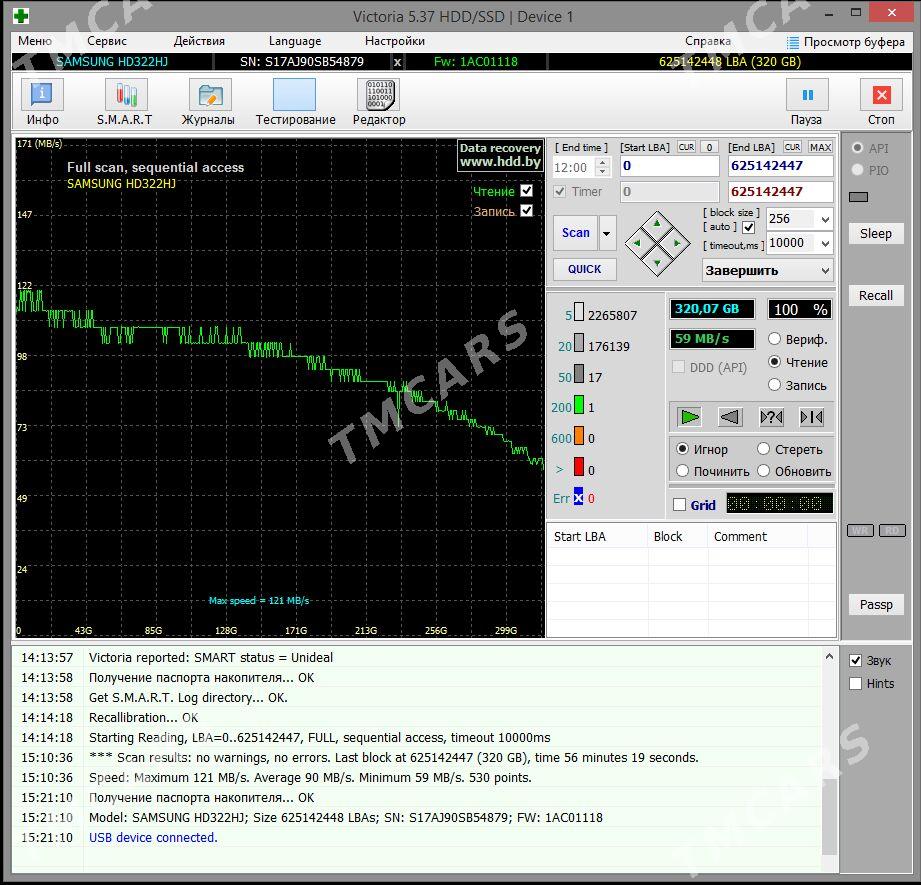
Task: Click the End LBA 625142447 input field
Action: click(x=781, y=166)
